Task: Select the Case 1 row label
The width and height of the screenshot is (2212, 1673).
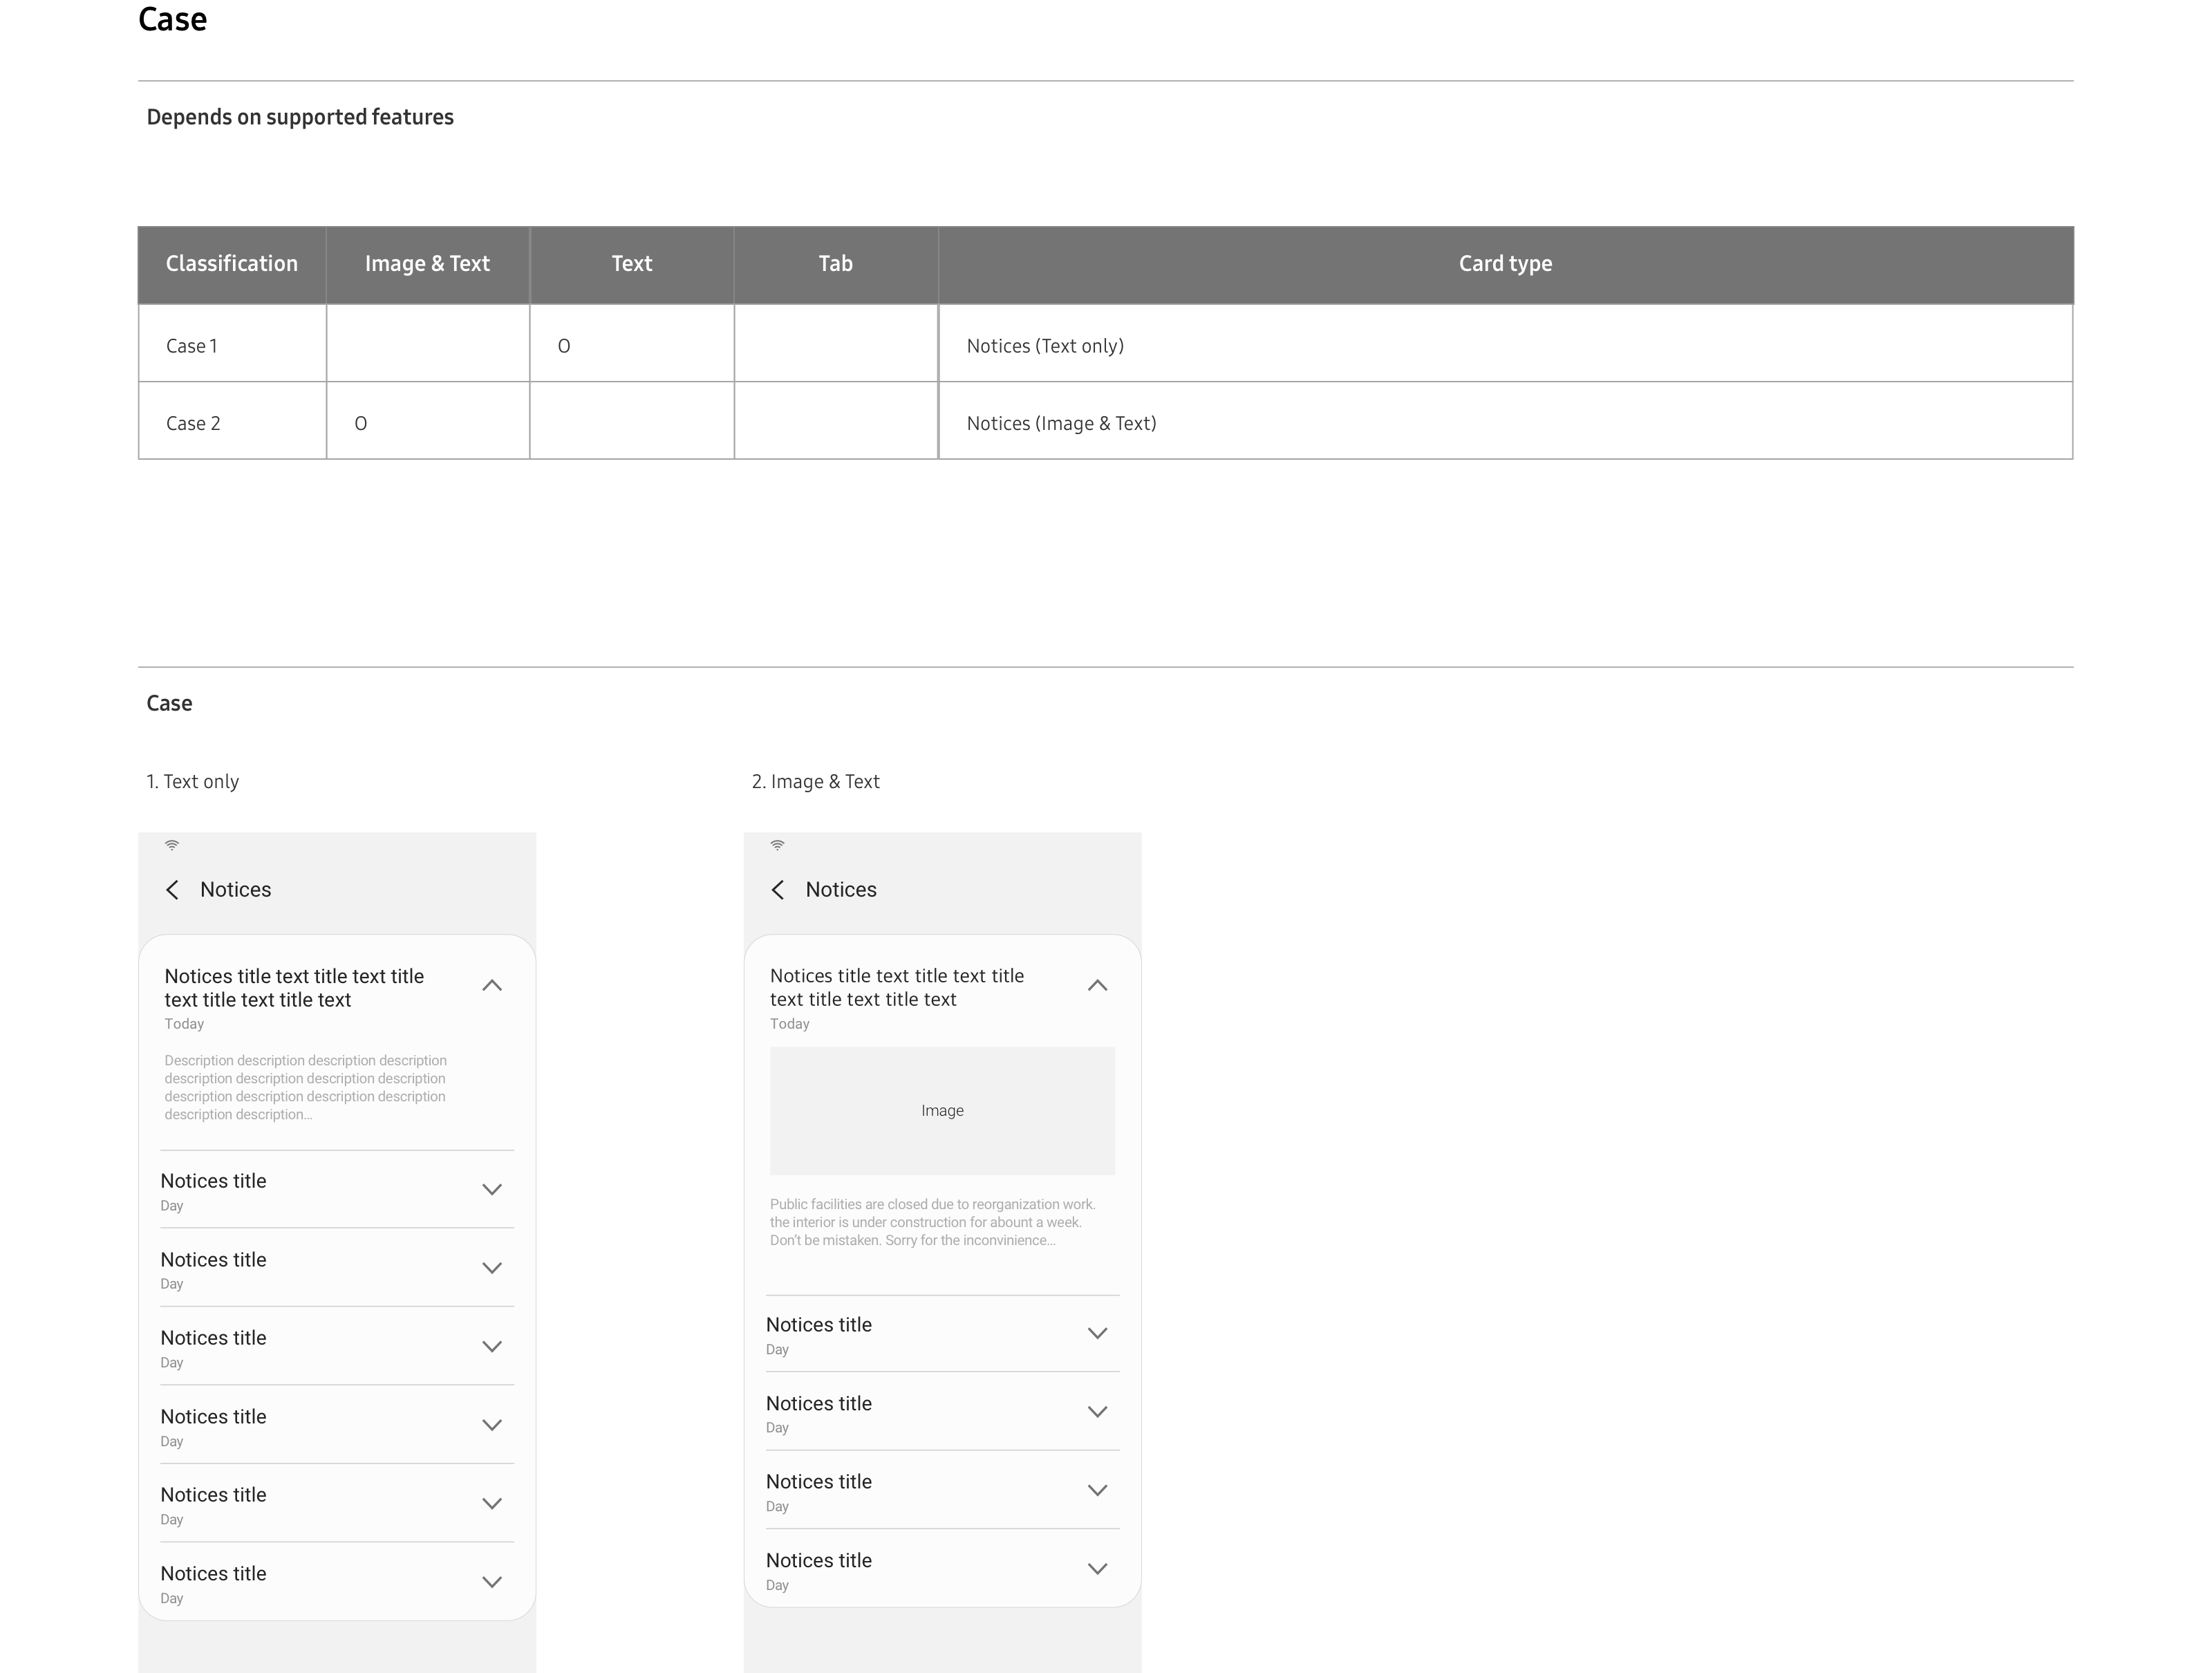Action: [192, 346]
